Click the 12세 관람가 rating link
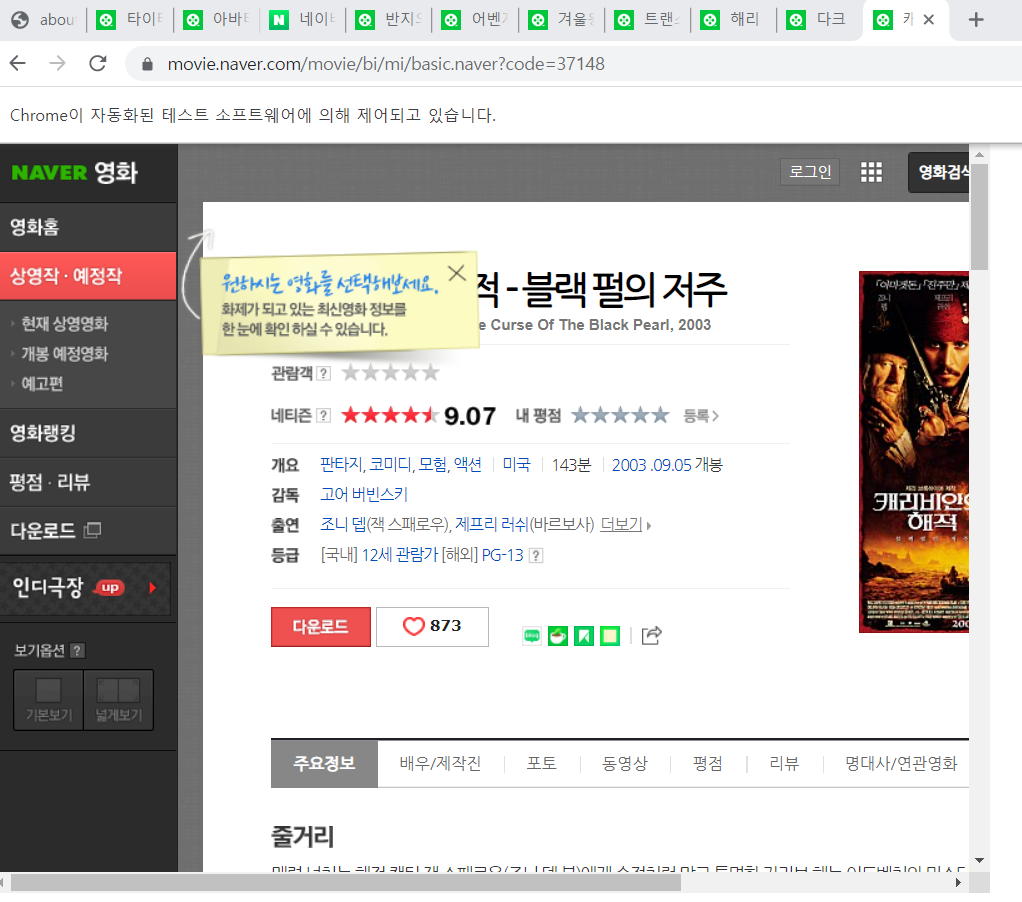Screen dimensions: 1022x902 [x=400, y=555]
